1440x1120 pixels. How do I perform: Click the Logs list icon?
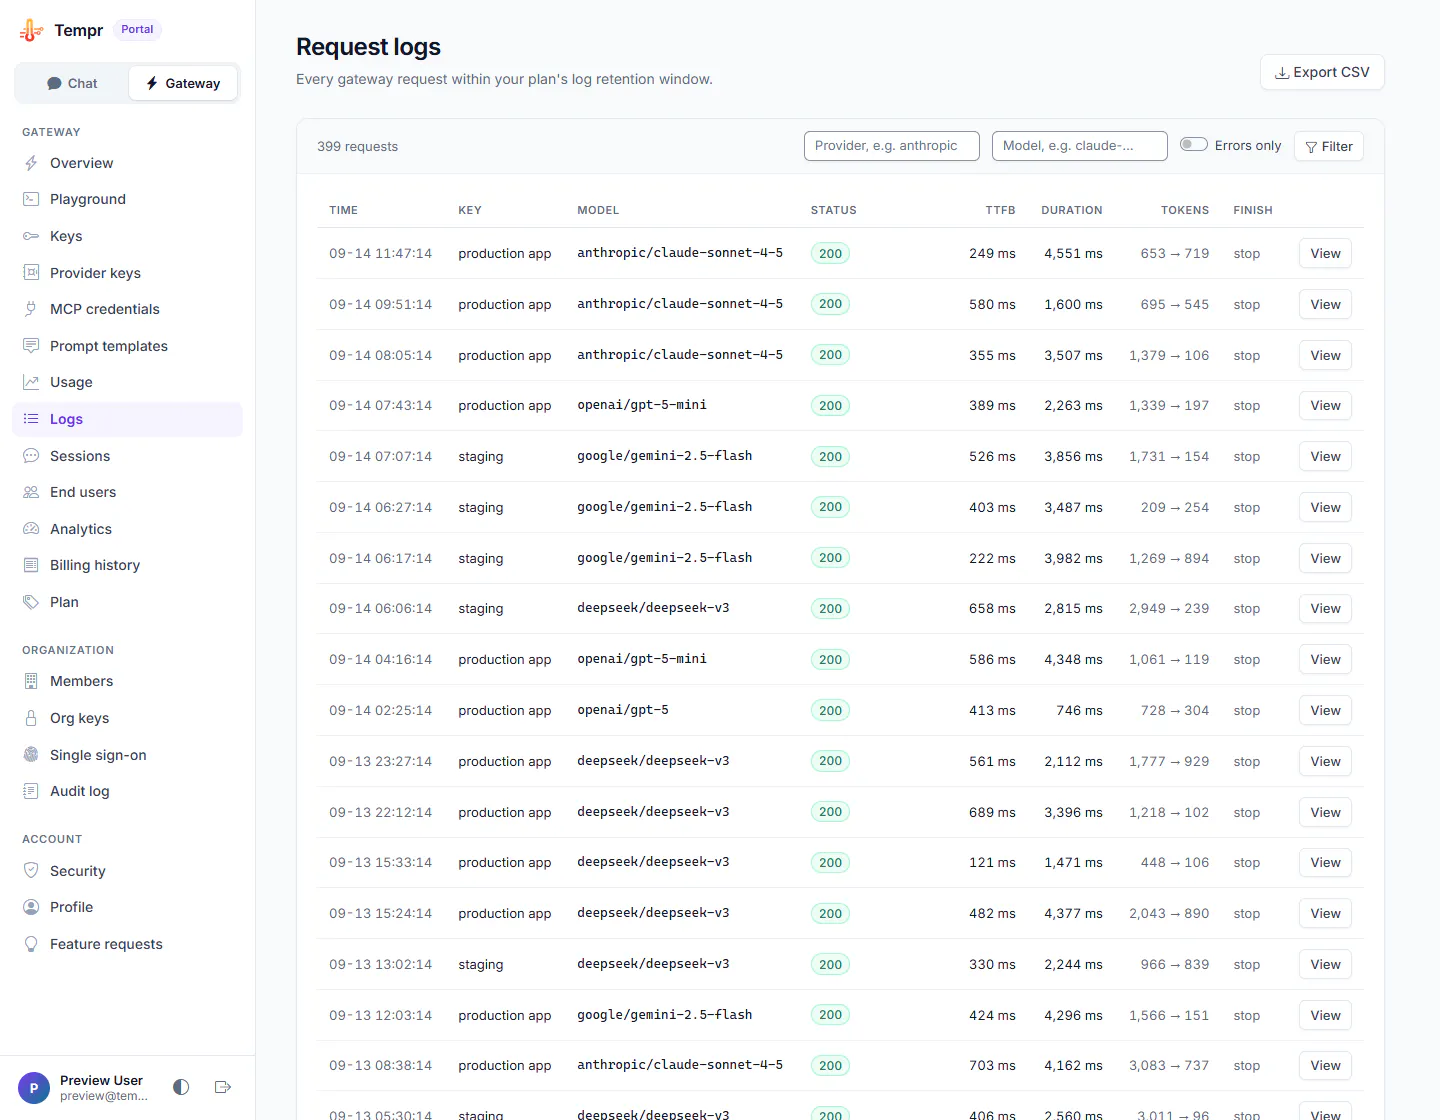click(31, 419)
